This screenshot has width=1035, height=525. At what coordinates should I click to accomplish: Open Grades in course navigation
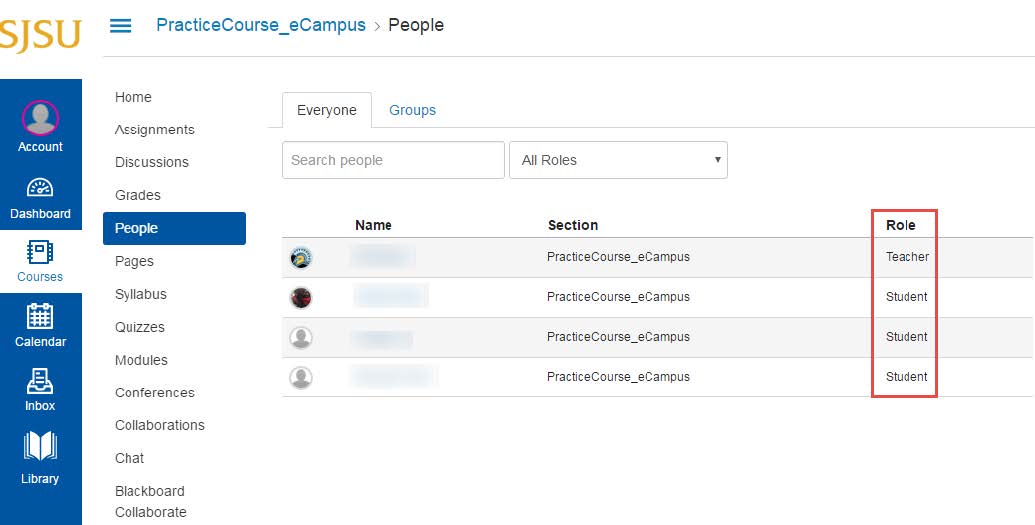pos(138,195)
